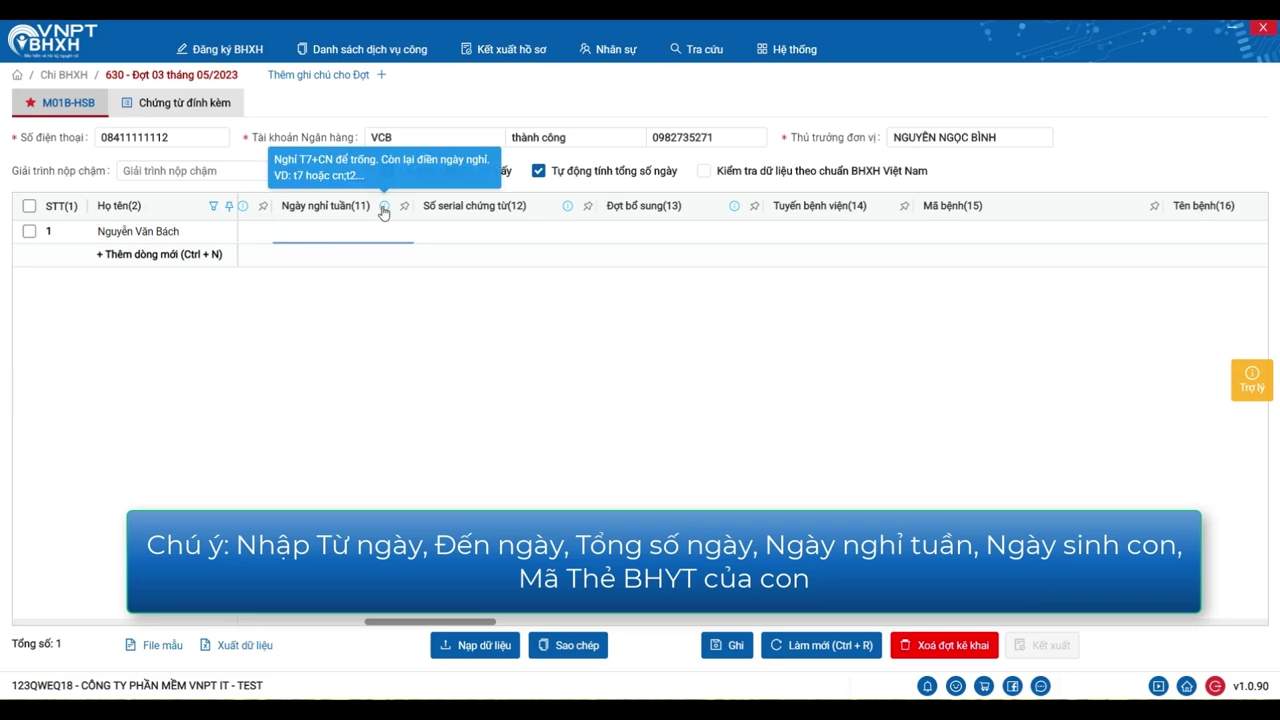Open the yellow Trợ lý help widget

(x=1252, y=380)
